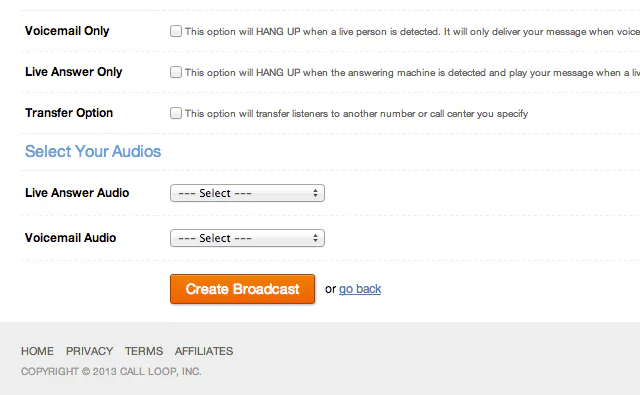Open the HOME footer link
This screenshot has width=640, height=395.
(x=38, y=351)
